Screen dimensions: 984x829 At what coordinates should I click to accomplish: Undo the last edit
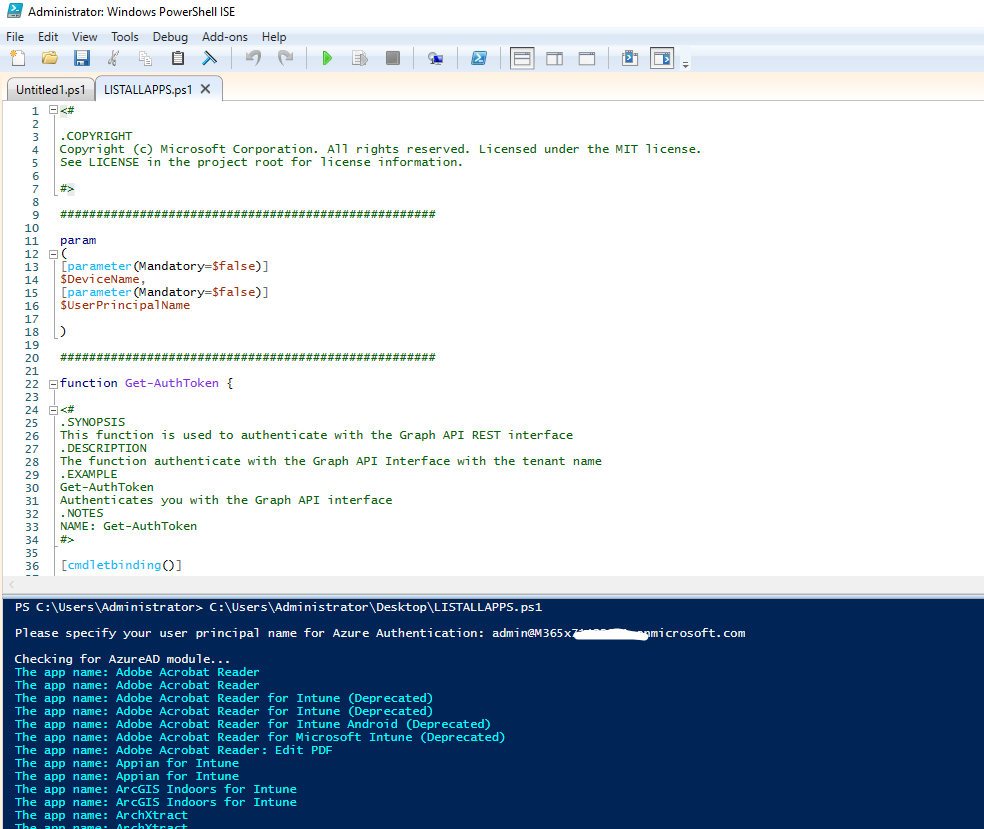click(253, 58)
